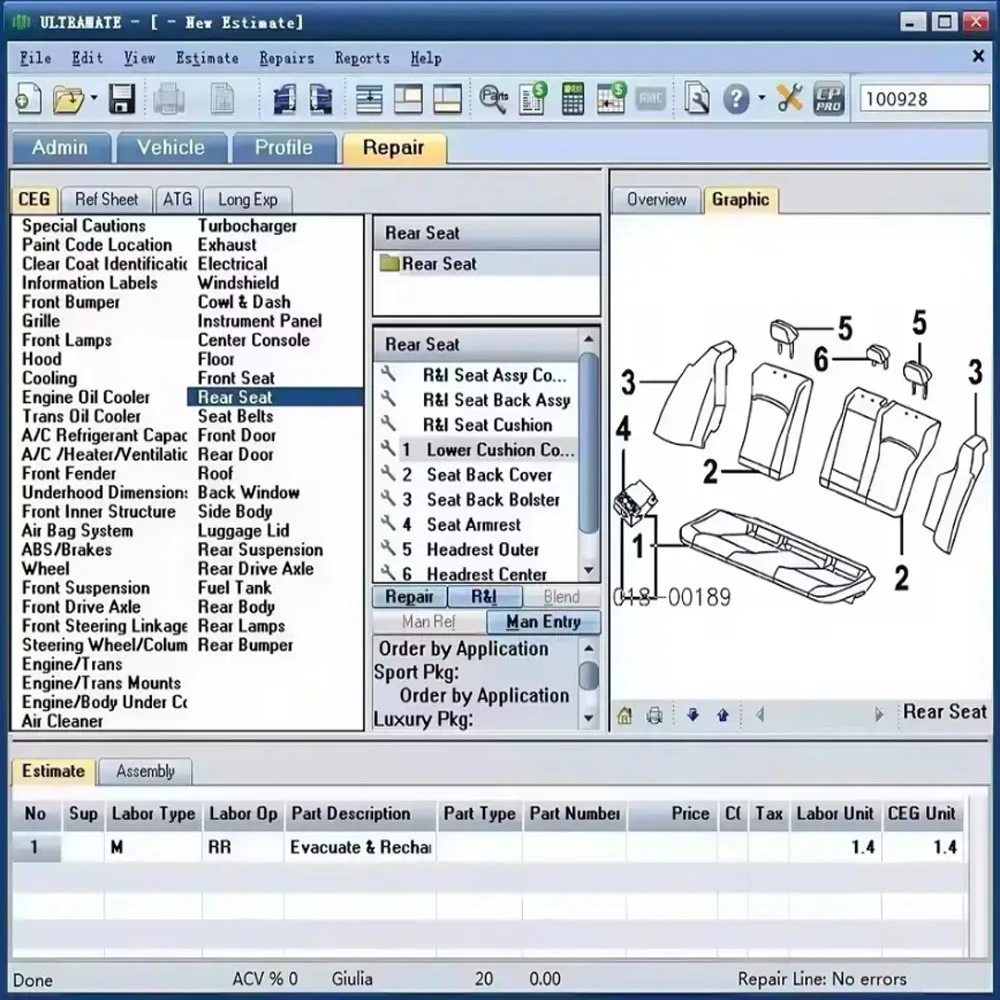Image resolution: width=1000 pixels, height=1000 pixels.
Task: Toggle the Blend operation button
Action: point(561,597)
